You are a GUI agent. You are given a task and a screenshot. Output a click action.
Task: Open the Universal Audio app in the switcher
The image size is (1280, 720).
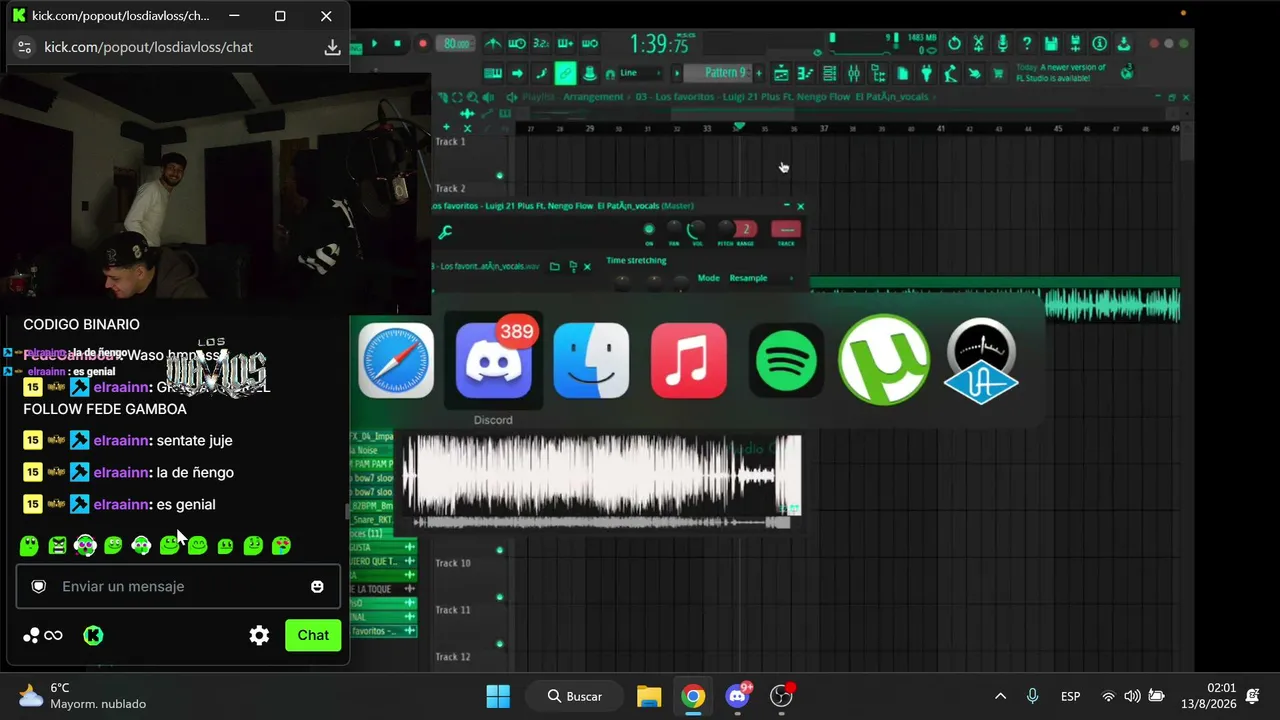pos(981,360)
